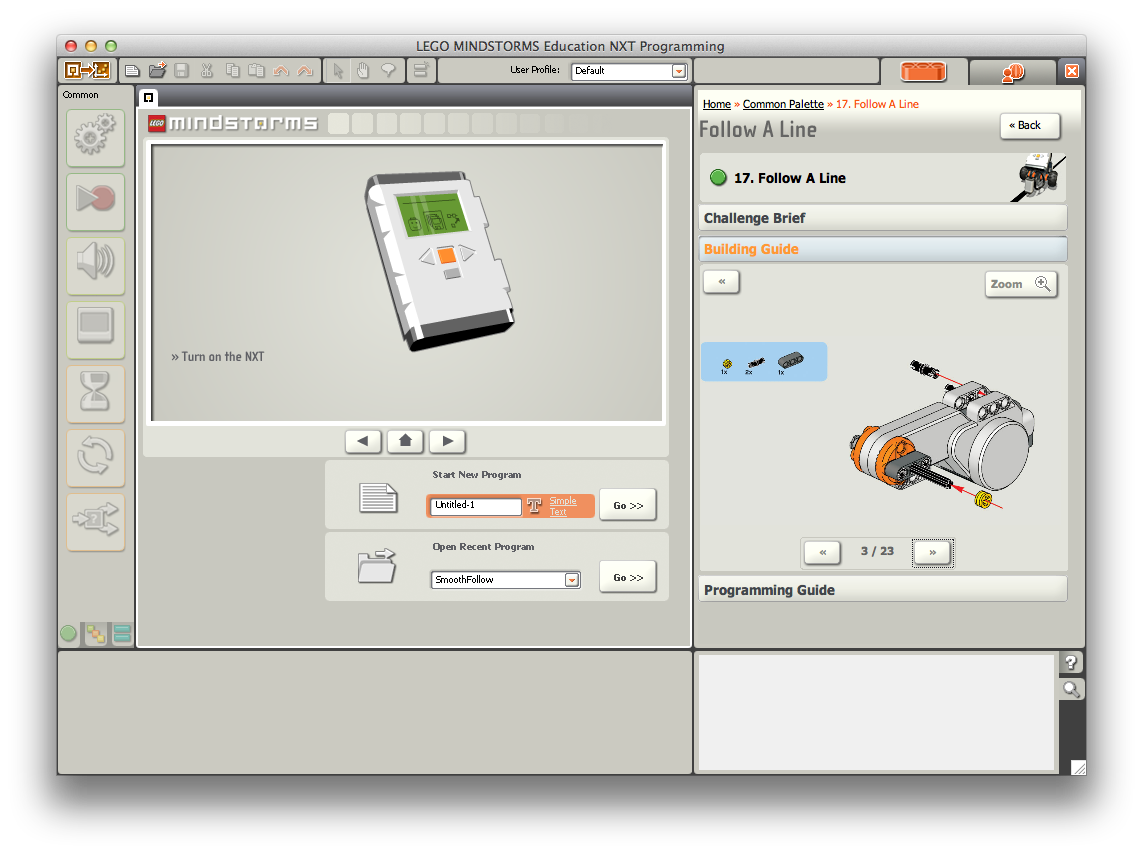
Task: Click the Simple Text link
Action: click(563, 506)
